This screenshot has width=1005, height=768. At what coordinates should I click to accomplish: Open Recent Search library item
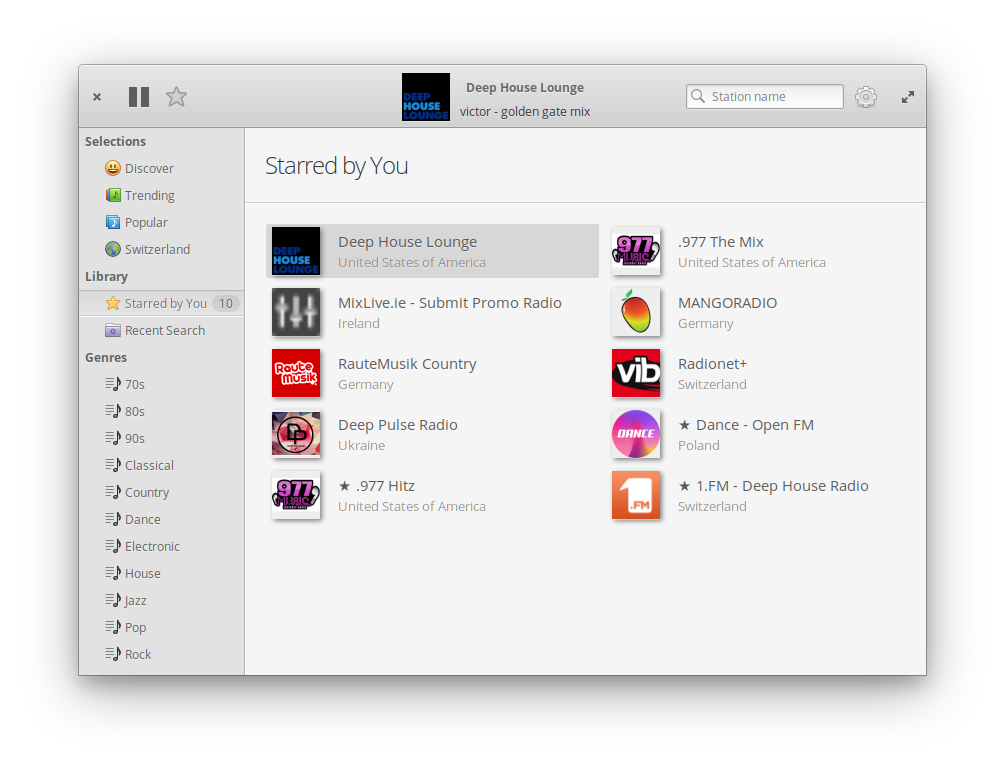click(x=162, y=330)
